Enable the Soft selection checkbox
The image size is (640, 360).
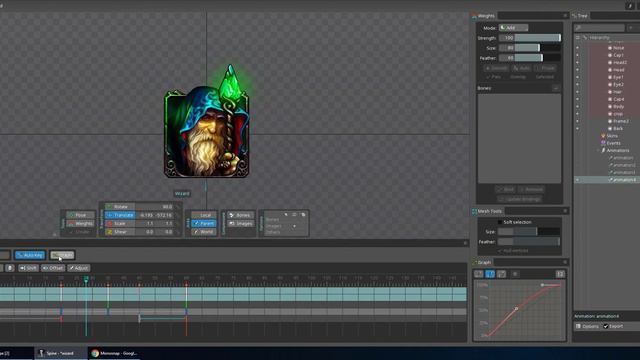500,222
